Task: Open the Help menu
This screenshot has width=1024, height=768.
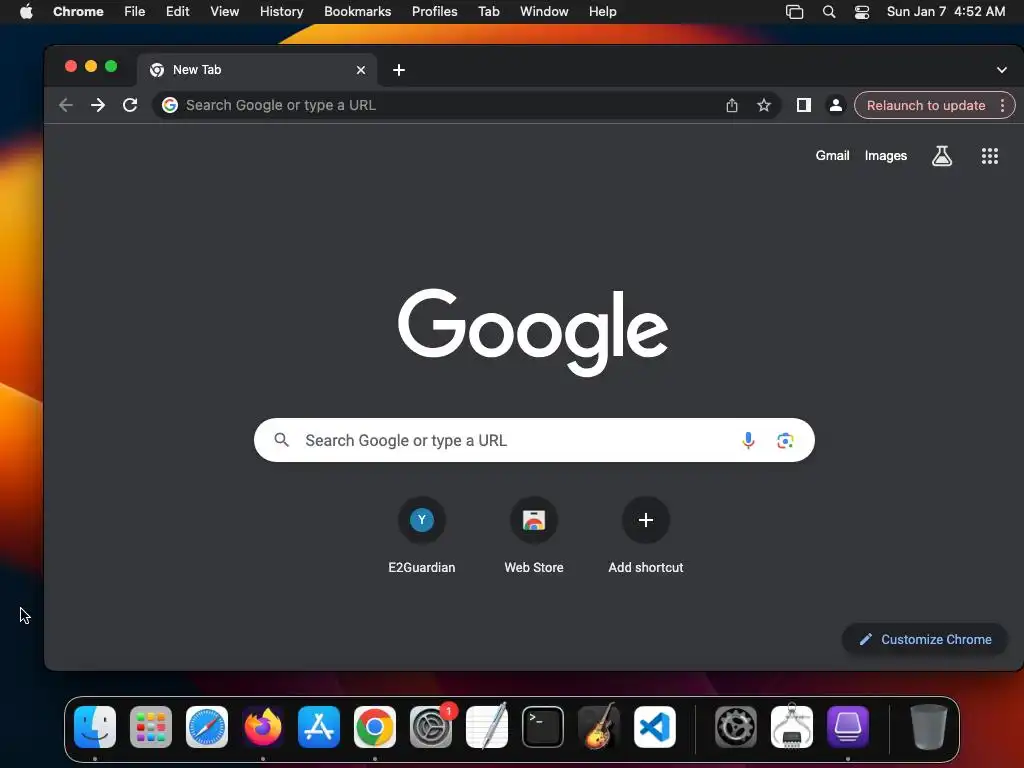Action: pyautogui.click(x=602, y=12)
